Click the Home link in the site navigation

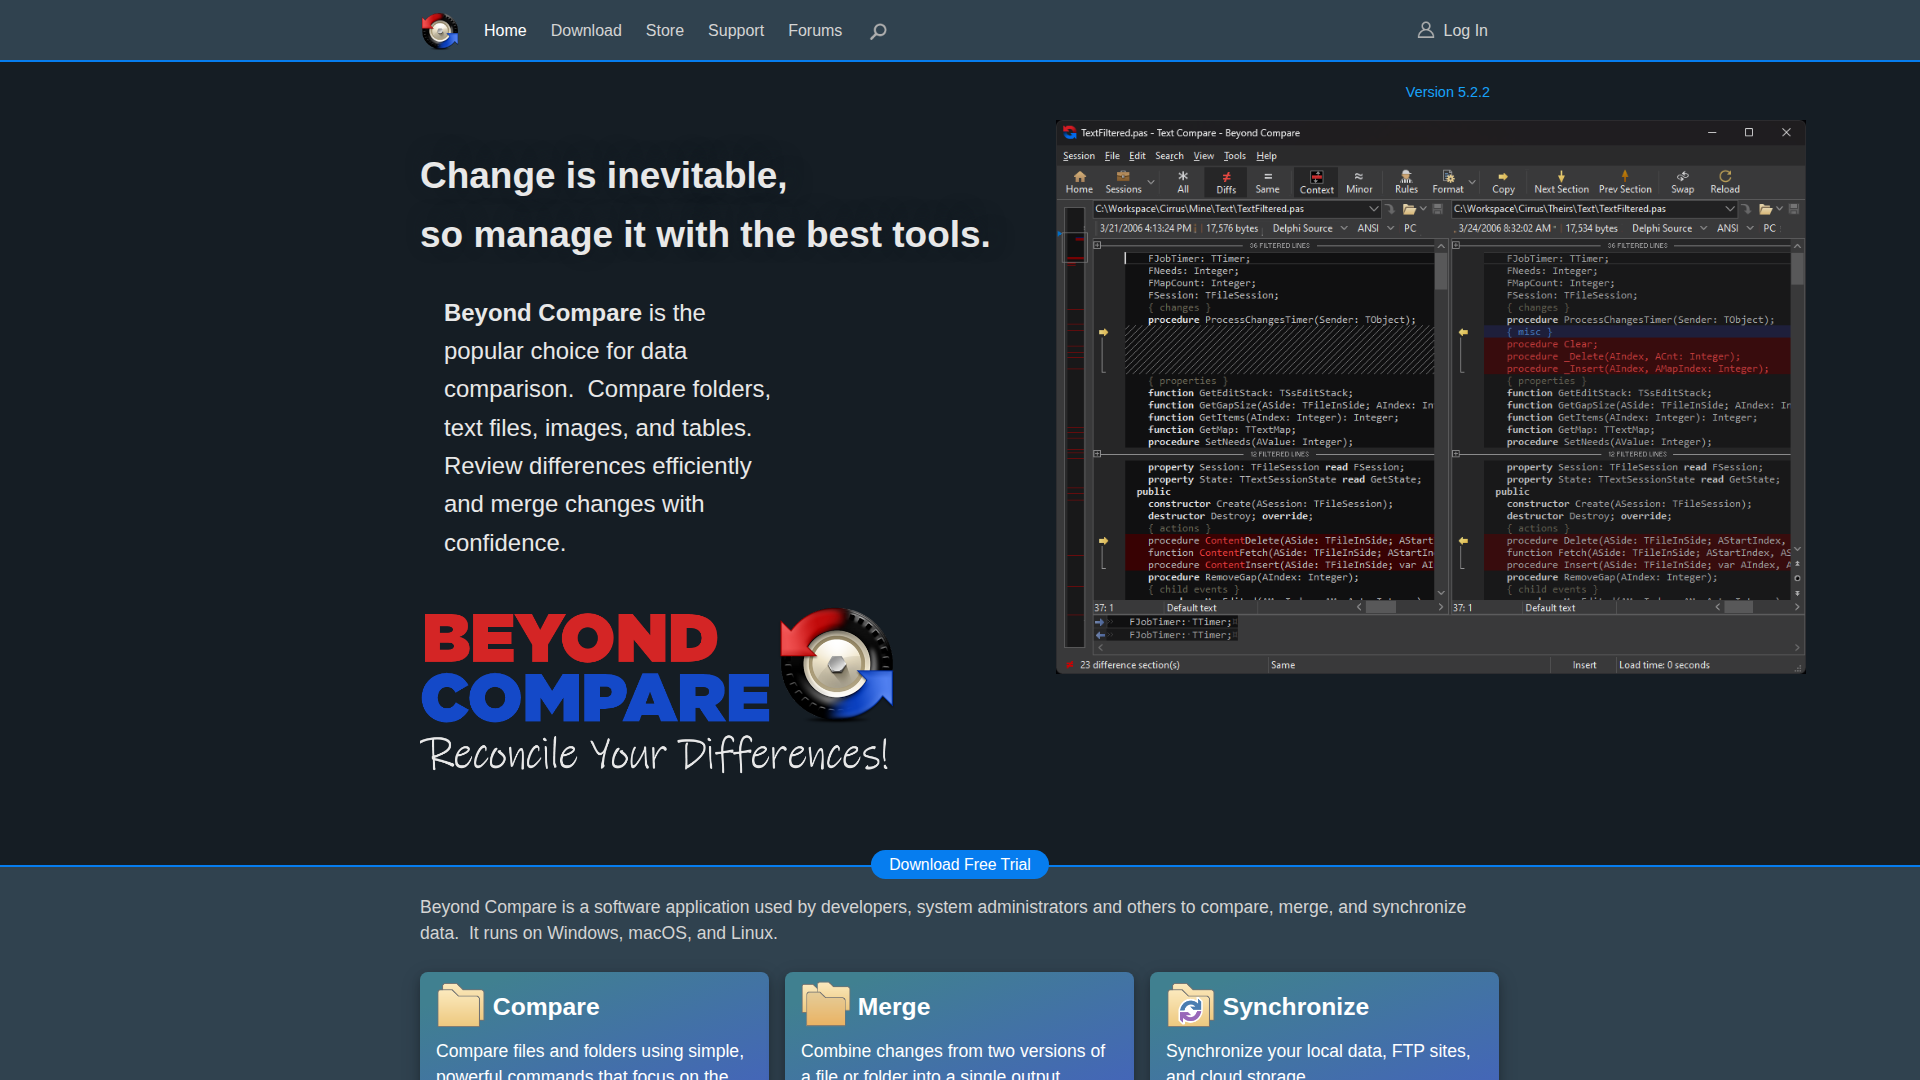(505, 31)
